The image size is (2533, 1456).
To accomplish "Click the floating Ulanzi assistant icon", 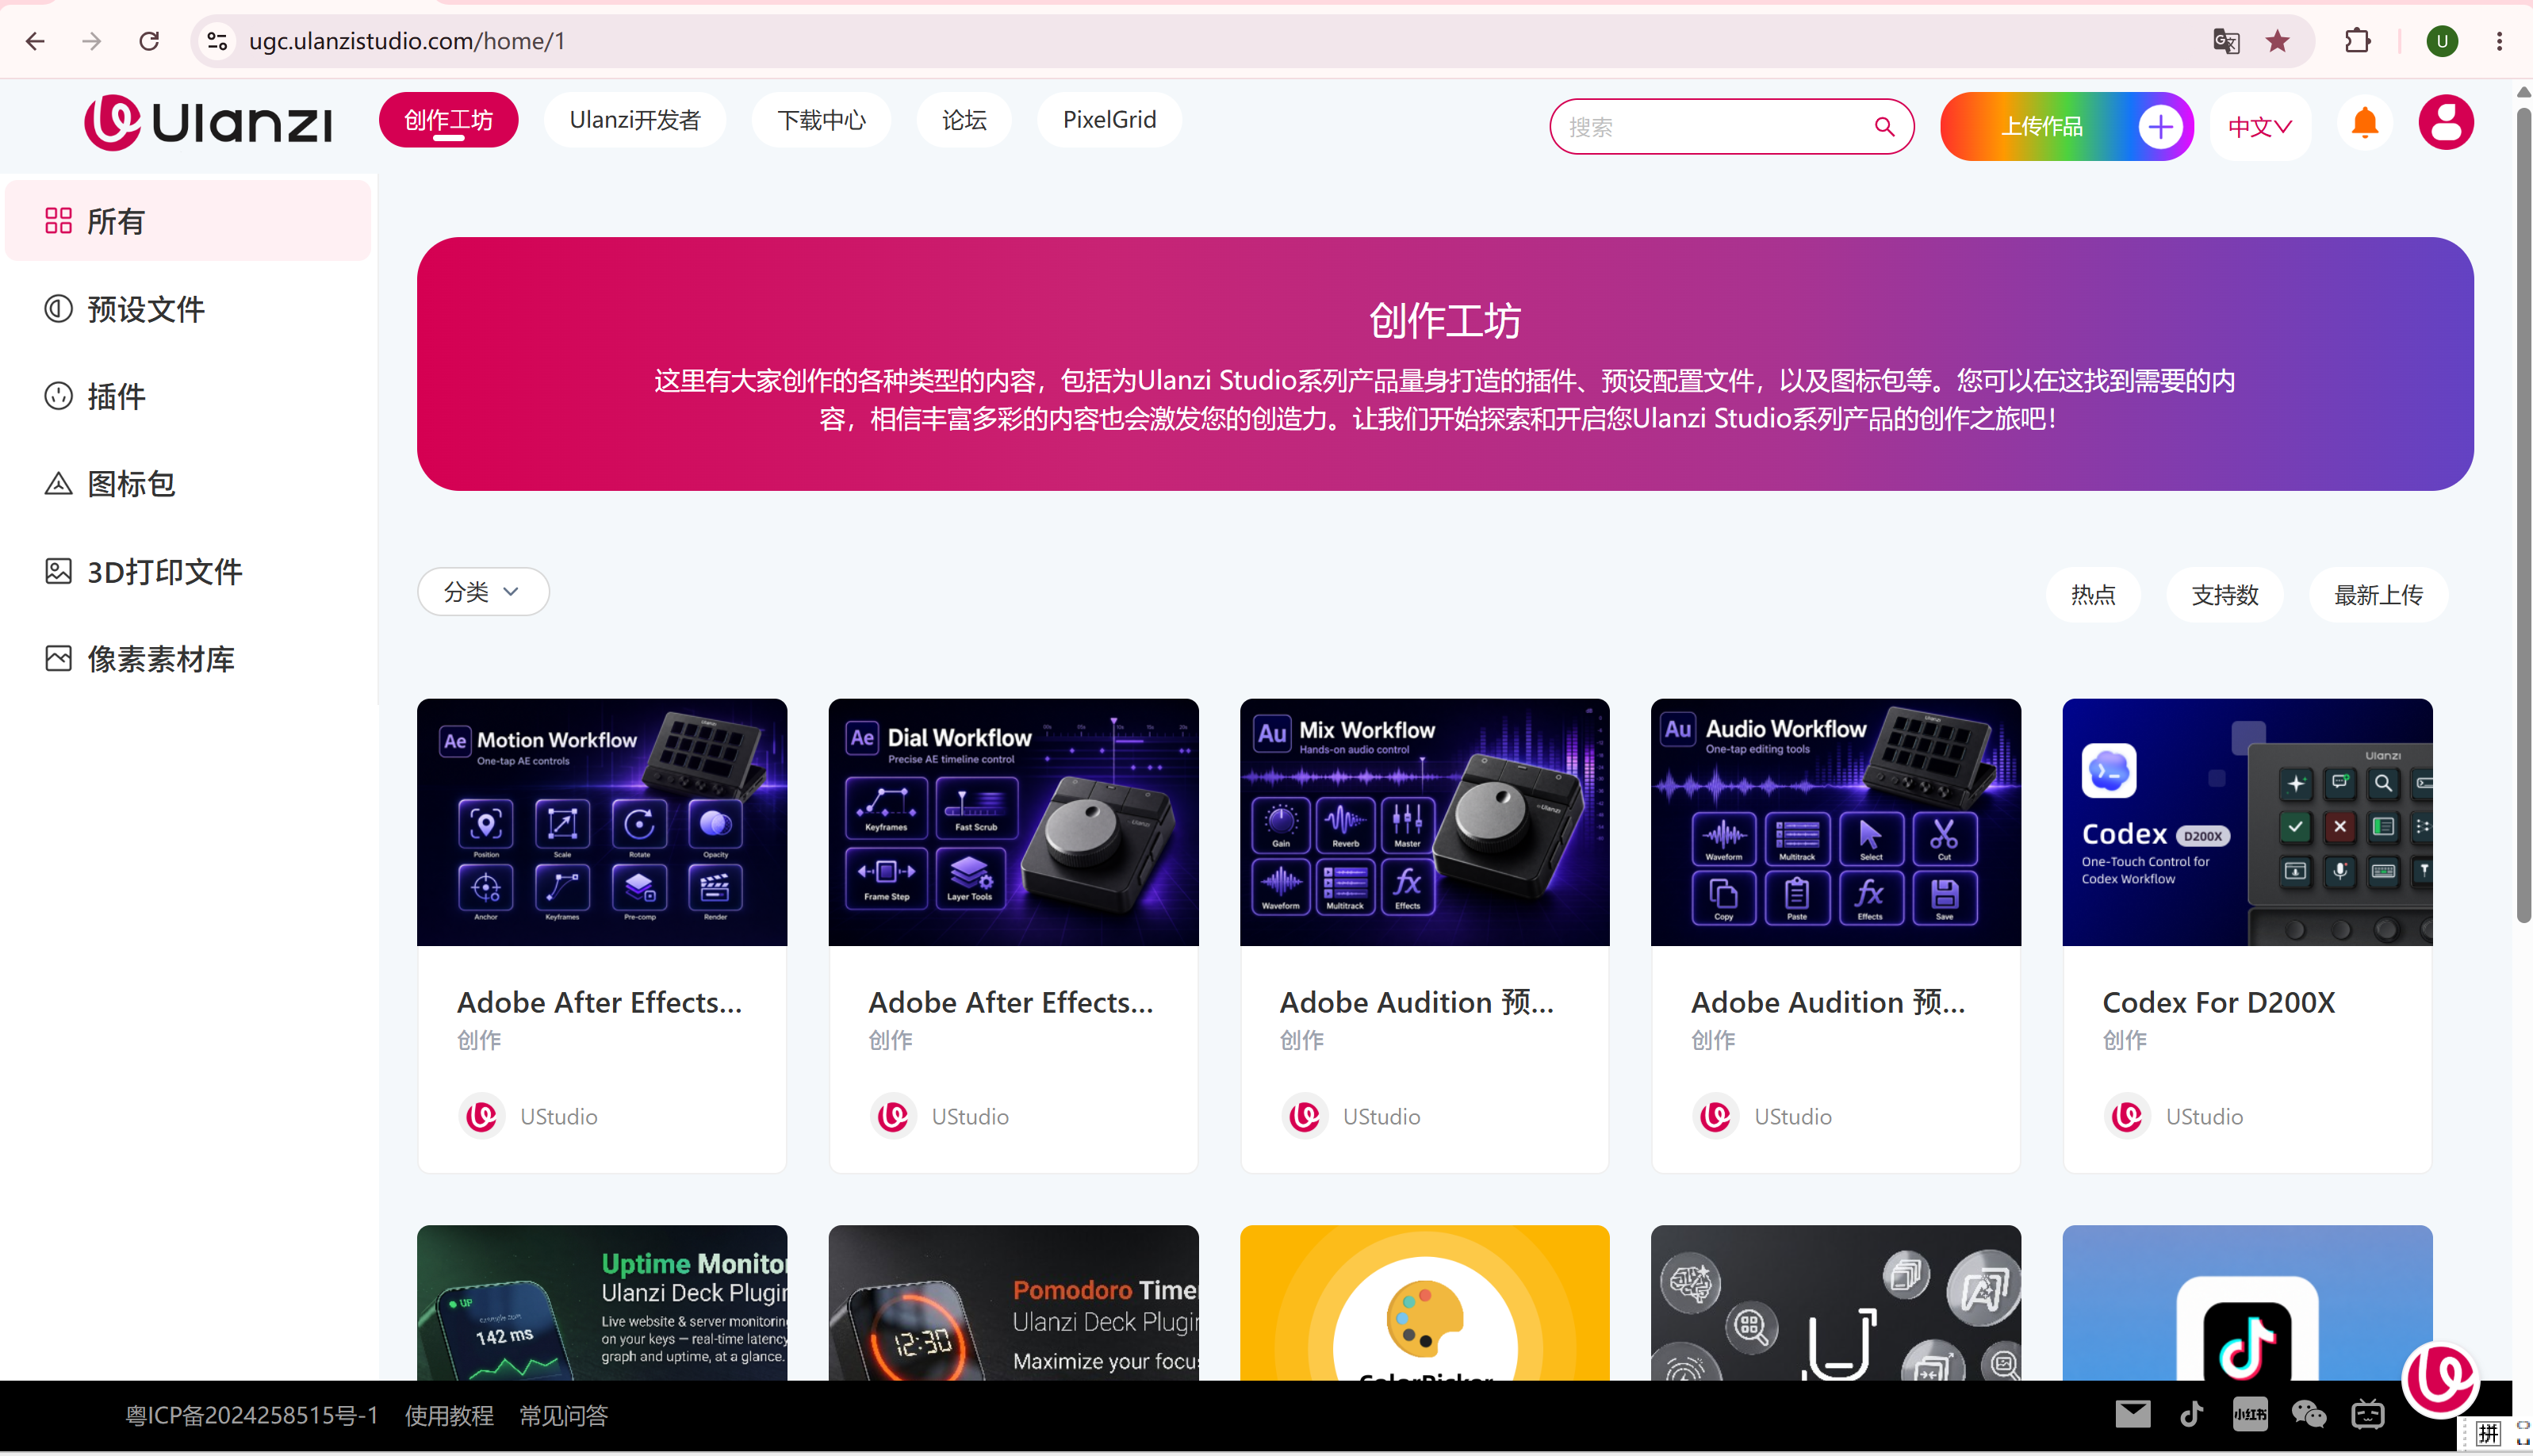I will pos(2441,1379).
